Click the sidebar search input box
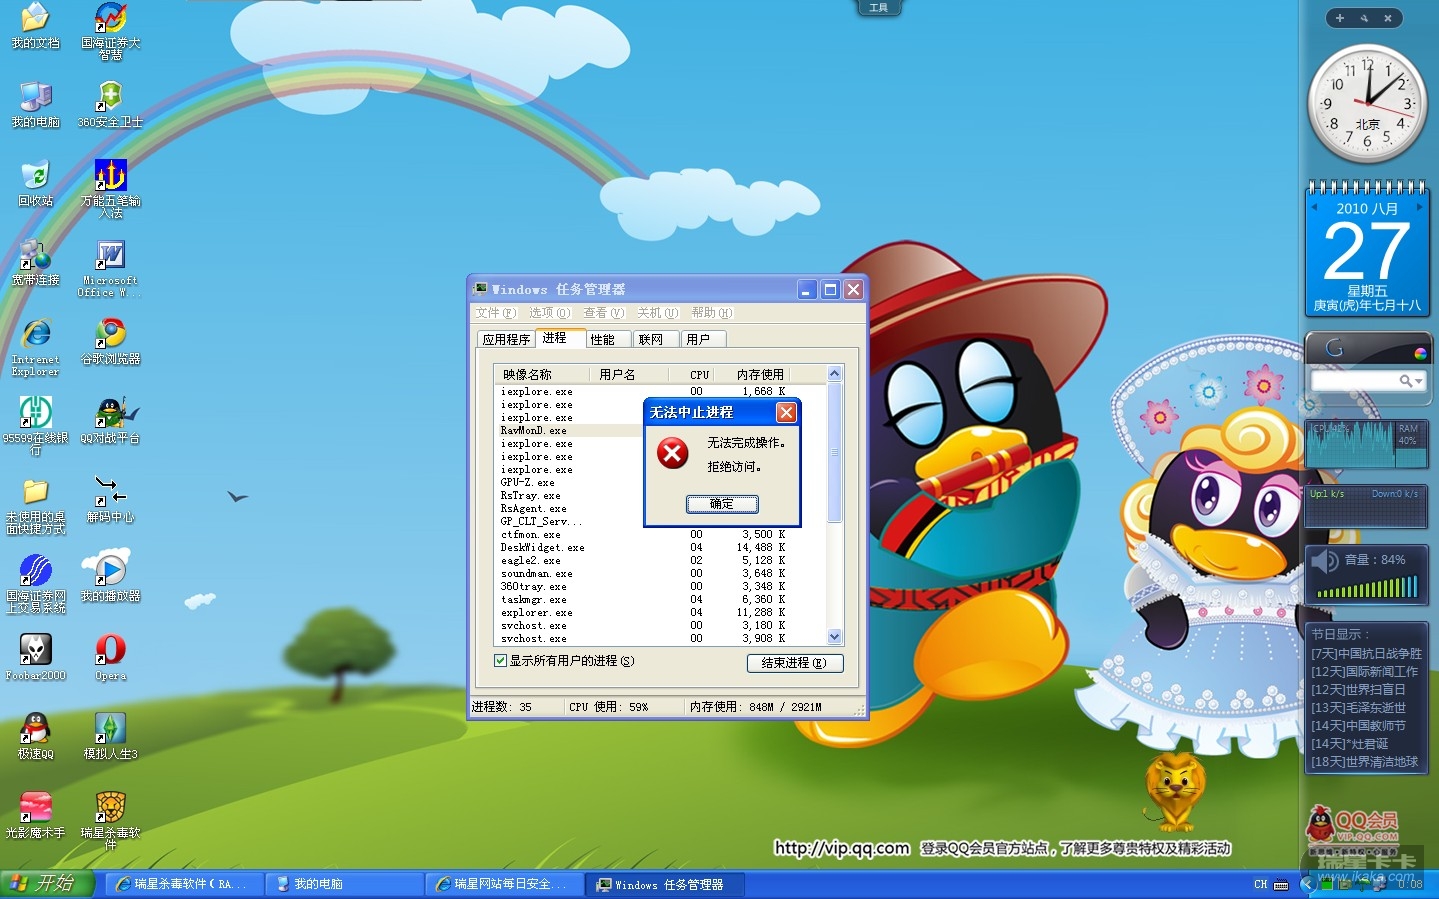This screenshot has width=1439, height=899. (1354, 381)
